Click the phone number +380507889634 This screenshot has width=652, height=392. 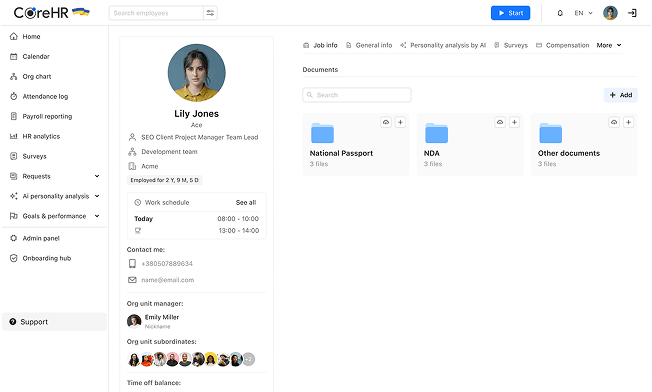(x=167, y=264)
